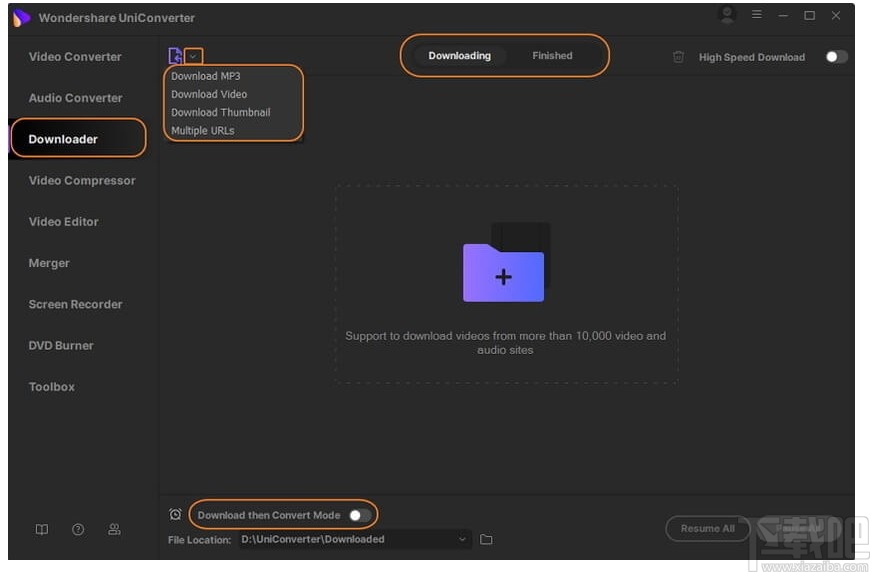Screen dimensions: 872x572
Task: Open the output folder icon
Action: [x=486, y=539]
